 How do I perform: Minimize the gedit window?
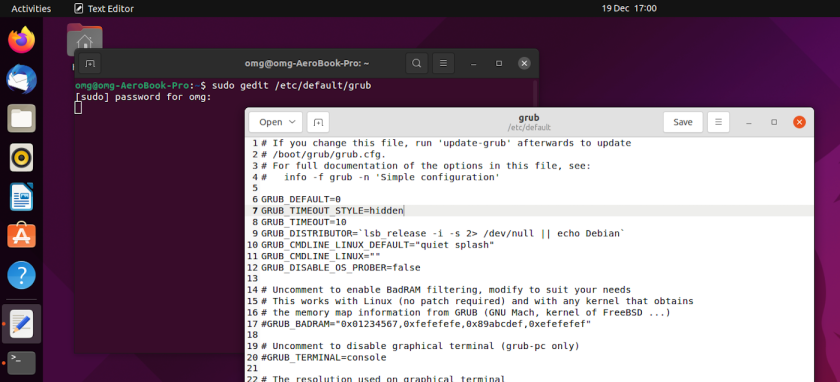[748, 122]
